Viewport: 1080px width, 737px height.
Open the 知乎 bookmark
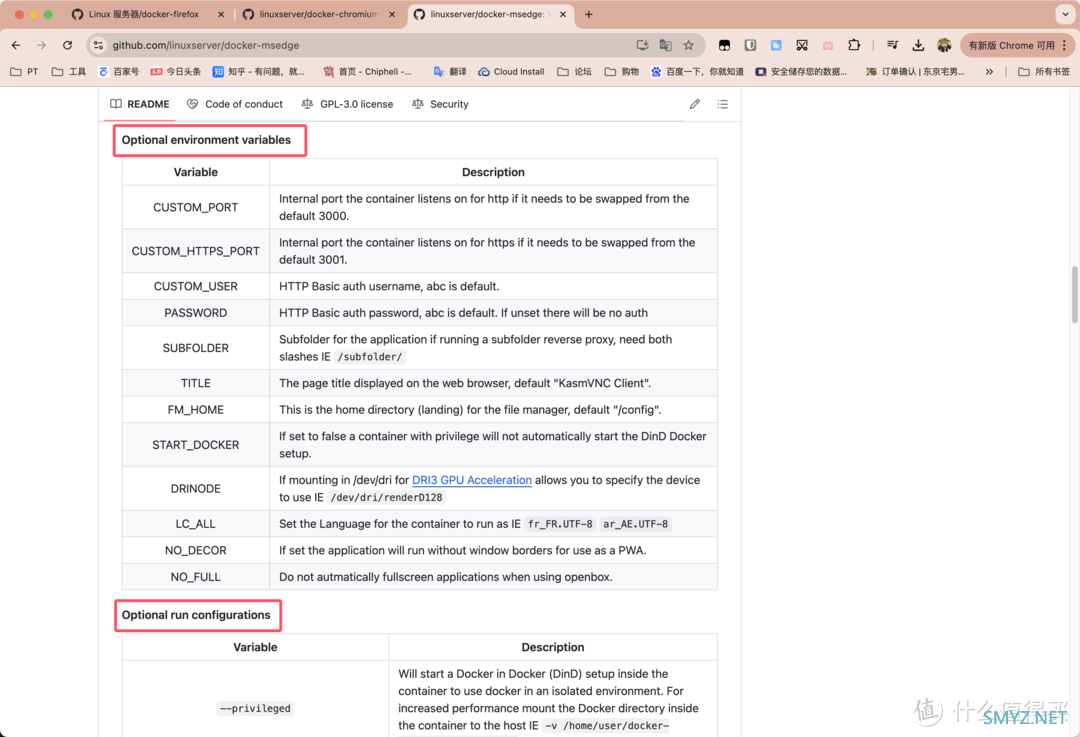tap(258, 72)
